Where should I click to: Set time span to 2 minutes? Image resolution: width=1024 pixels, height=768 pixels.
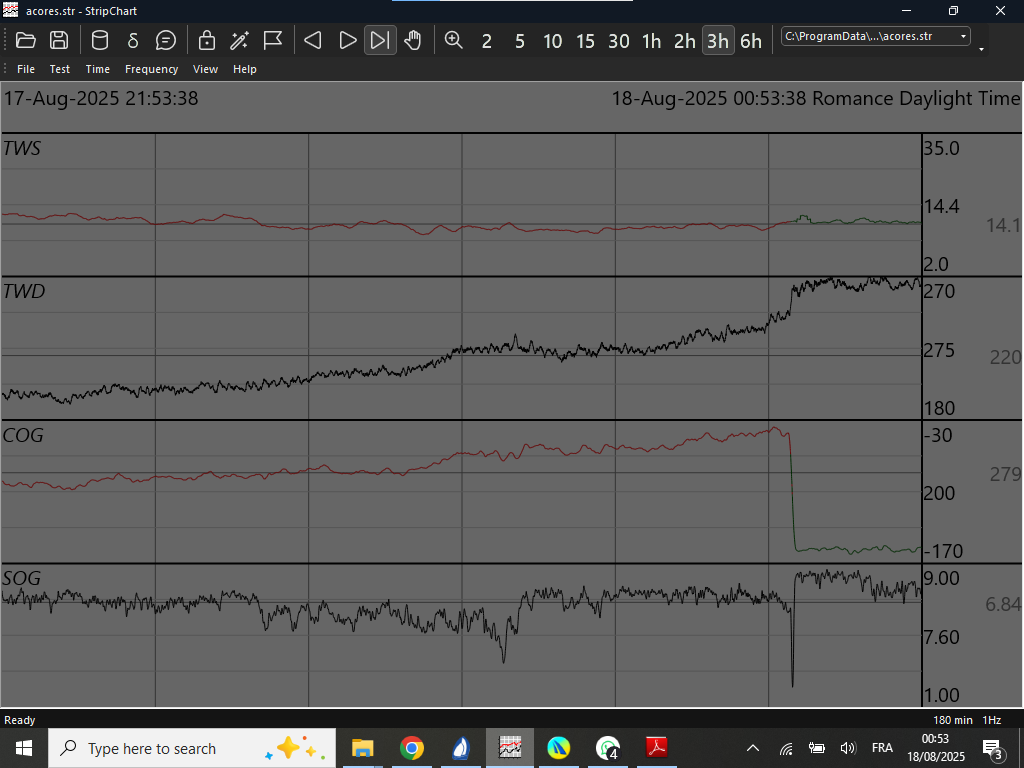click(x=487, y=41)
